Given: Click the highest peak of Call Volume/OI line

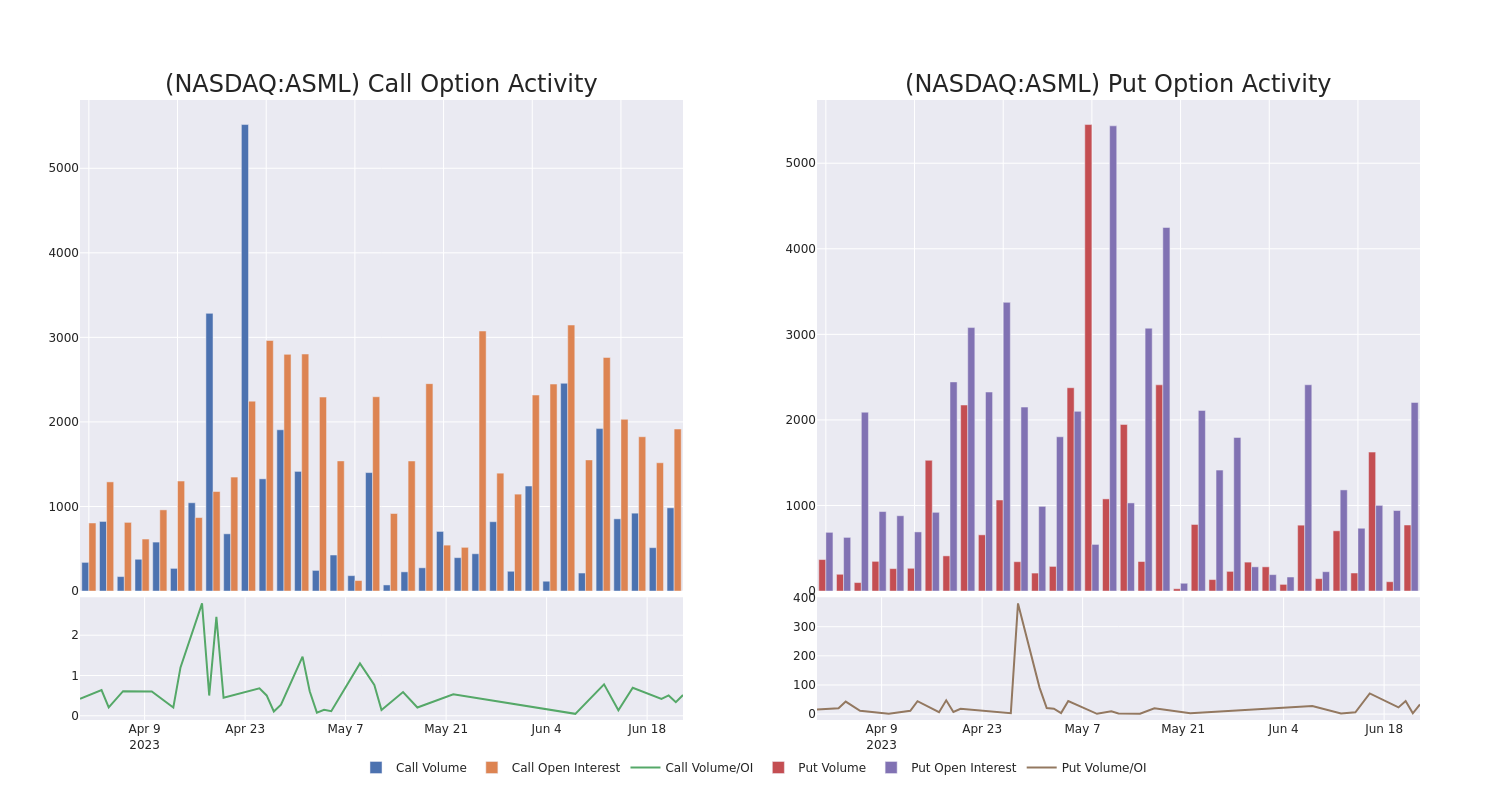Looking at the screenshot, I should (202, 603).
